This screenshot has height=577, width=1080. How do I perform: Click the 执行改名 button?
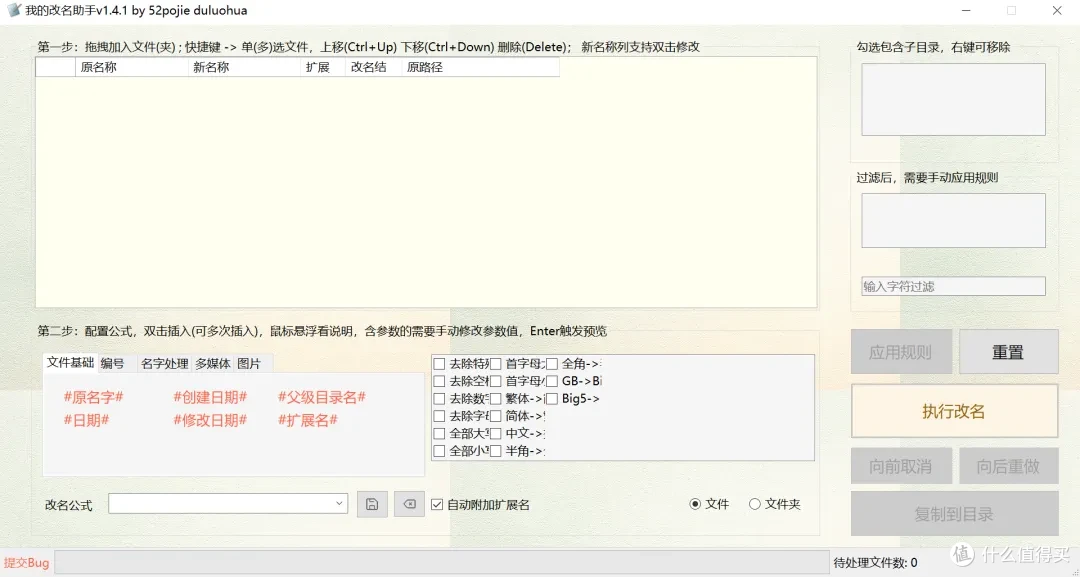click(955, 411)
